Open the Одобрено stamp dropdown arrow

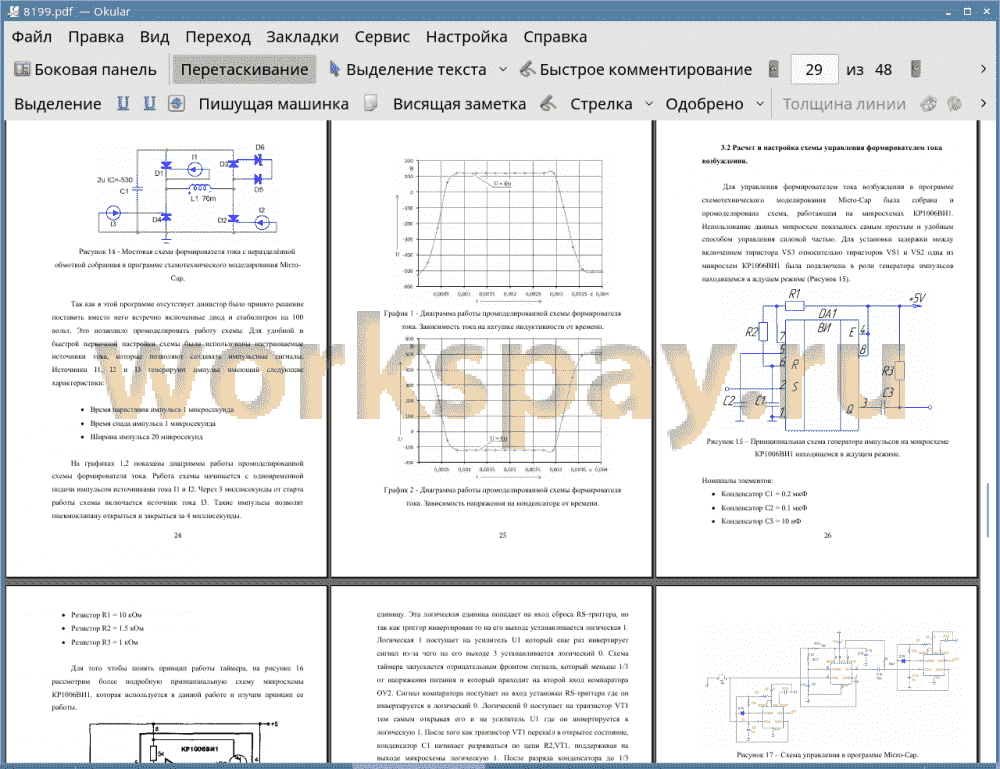click(x=760, y=104)
